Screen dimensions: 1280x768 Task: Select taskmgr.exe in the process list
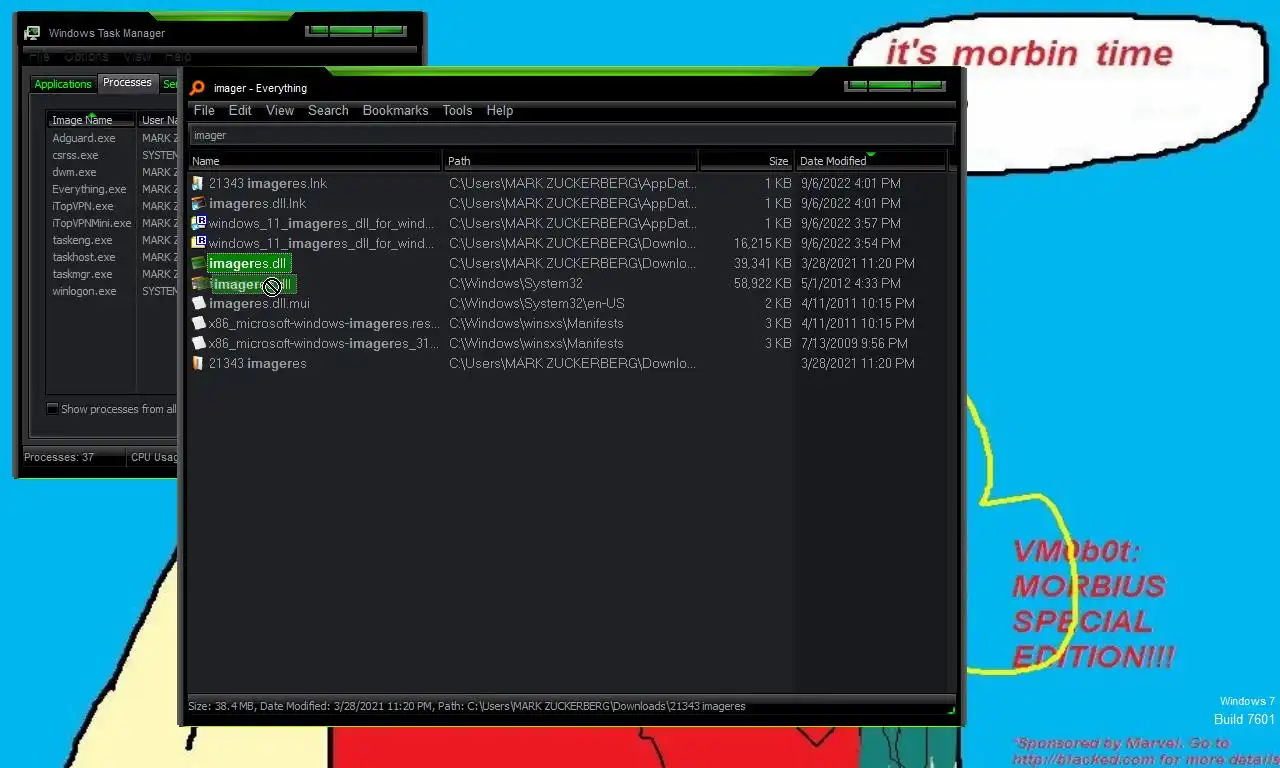point(83,275)
